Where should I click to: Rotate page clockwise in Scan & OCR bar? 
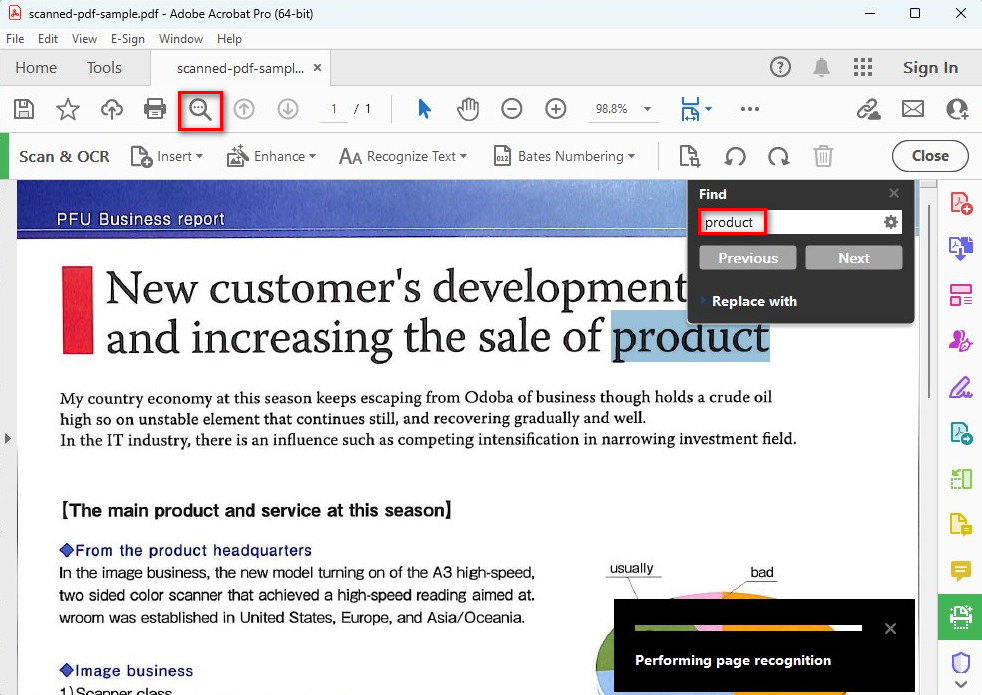pos(778,156)
